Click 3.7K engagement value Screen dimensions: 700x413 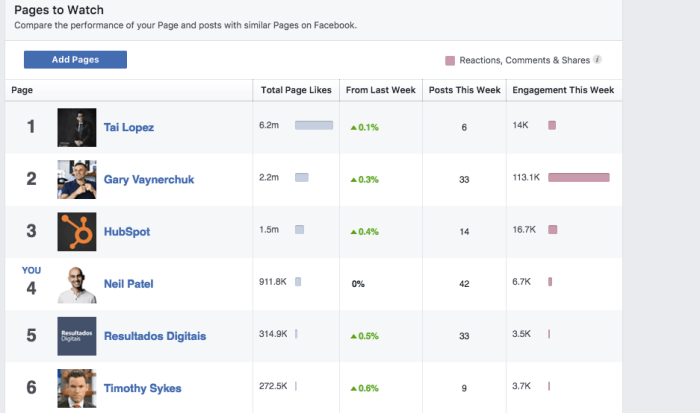(521, 387)
